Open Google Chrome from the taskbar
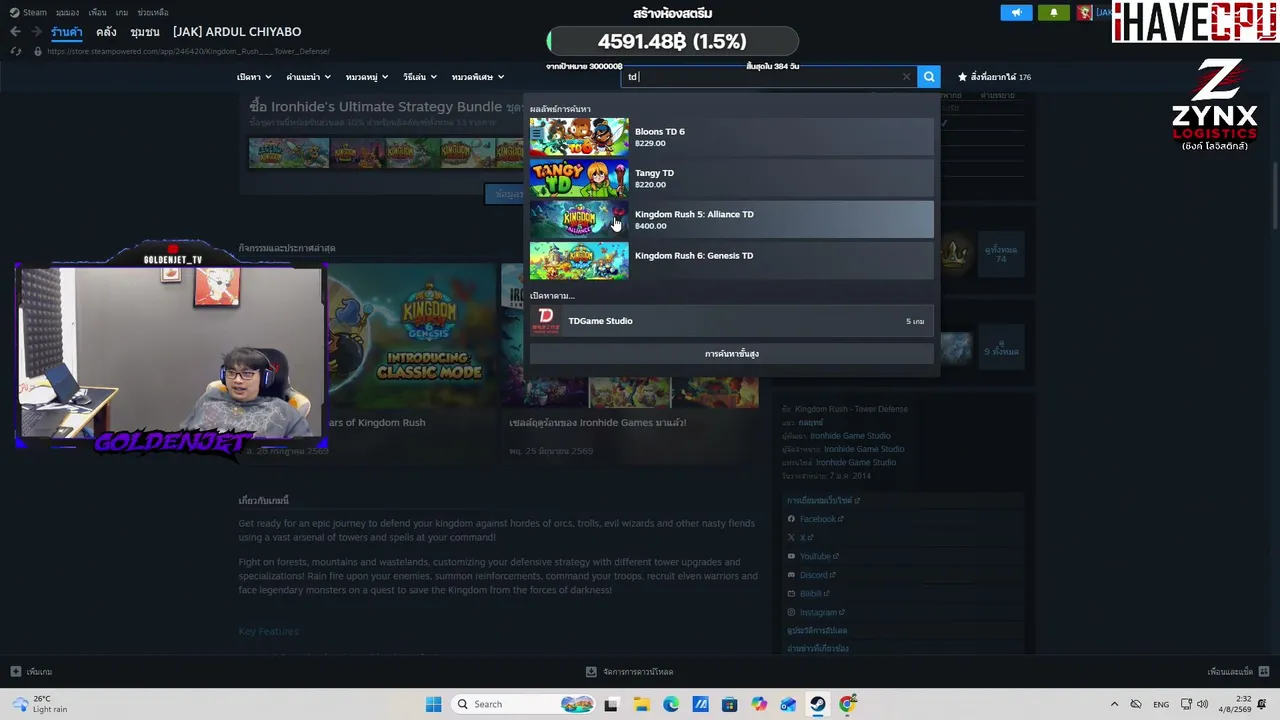 [x=847, y=704]
